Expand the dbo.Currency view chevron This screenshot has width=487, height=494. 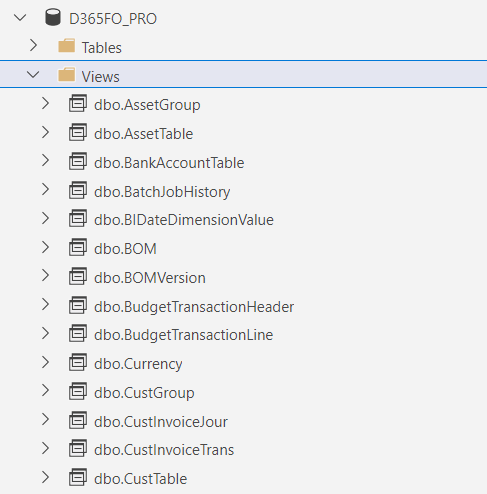[x=46, y=362]
